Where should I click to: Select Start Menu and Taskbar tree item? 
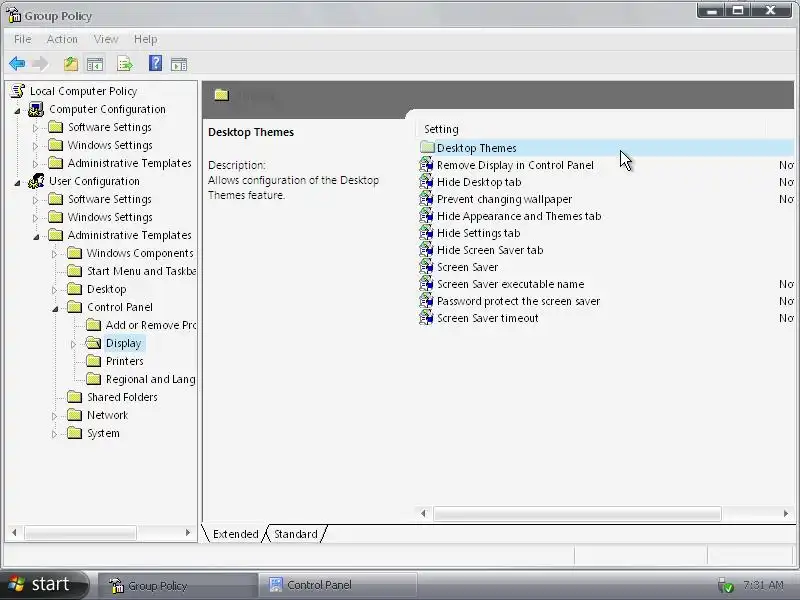pos(141,271)
